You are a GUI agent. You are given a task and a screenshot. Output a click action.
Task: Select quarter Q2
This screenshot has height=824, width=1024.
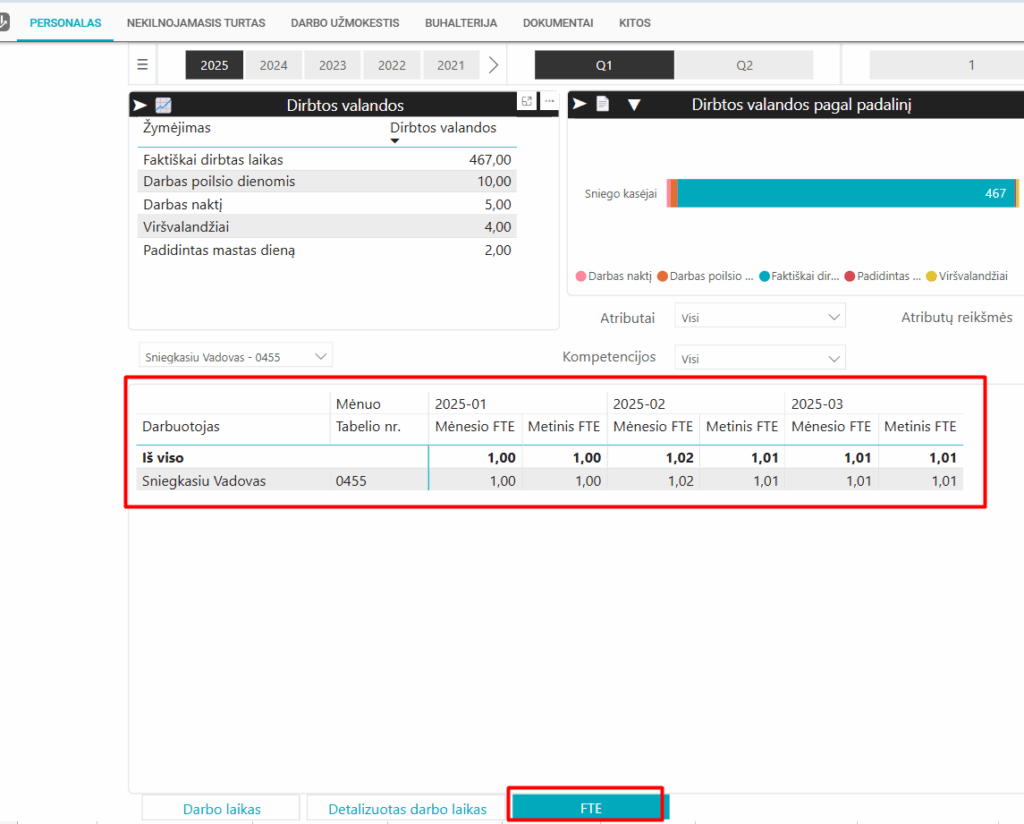[744, 65]
